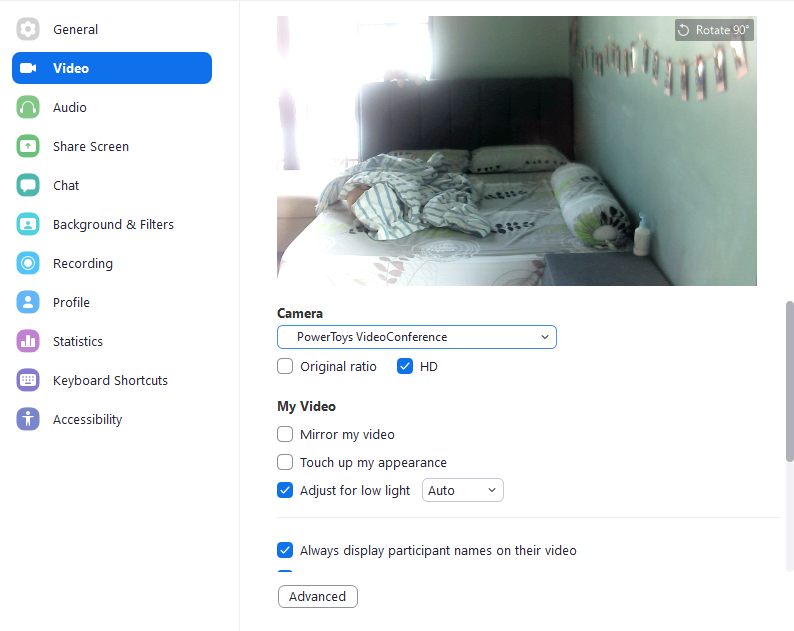Click the settings vertical scrollbar
Screen dimensions: 794x631
(x=789, y=381)
